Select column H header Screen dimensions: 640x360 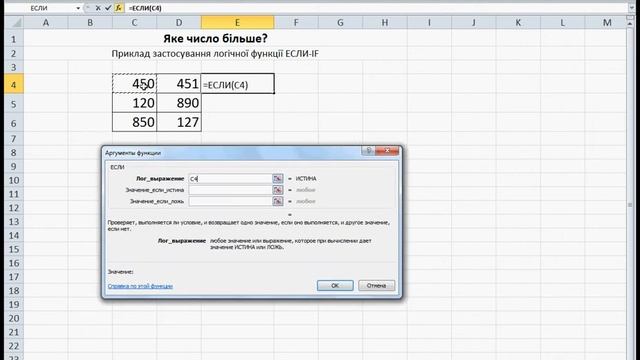point(385,22)
